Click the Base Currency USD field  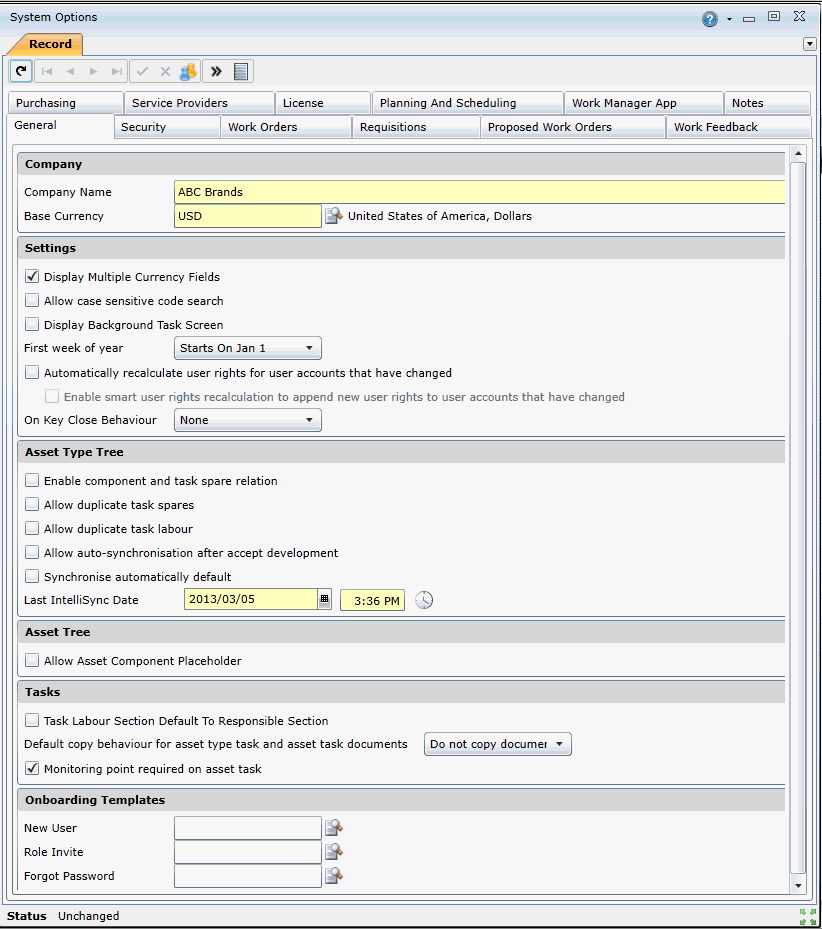click(248, 216)
